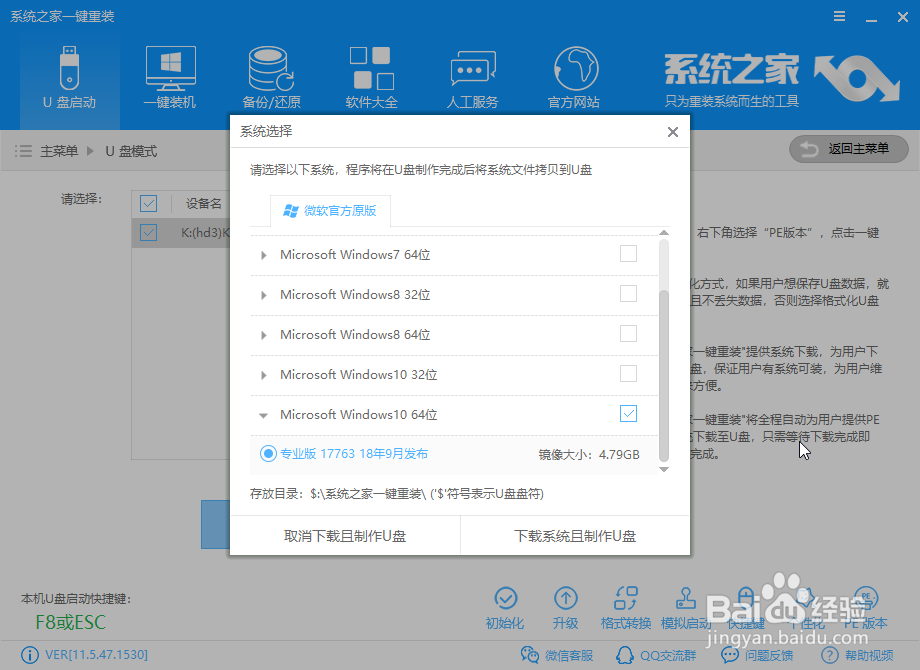Open QQ交流群 in the status bar

(656, 655)
